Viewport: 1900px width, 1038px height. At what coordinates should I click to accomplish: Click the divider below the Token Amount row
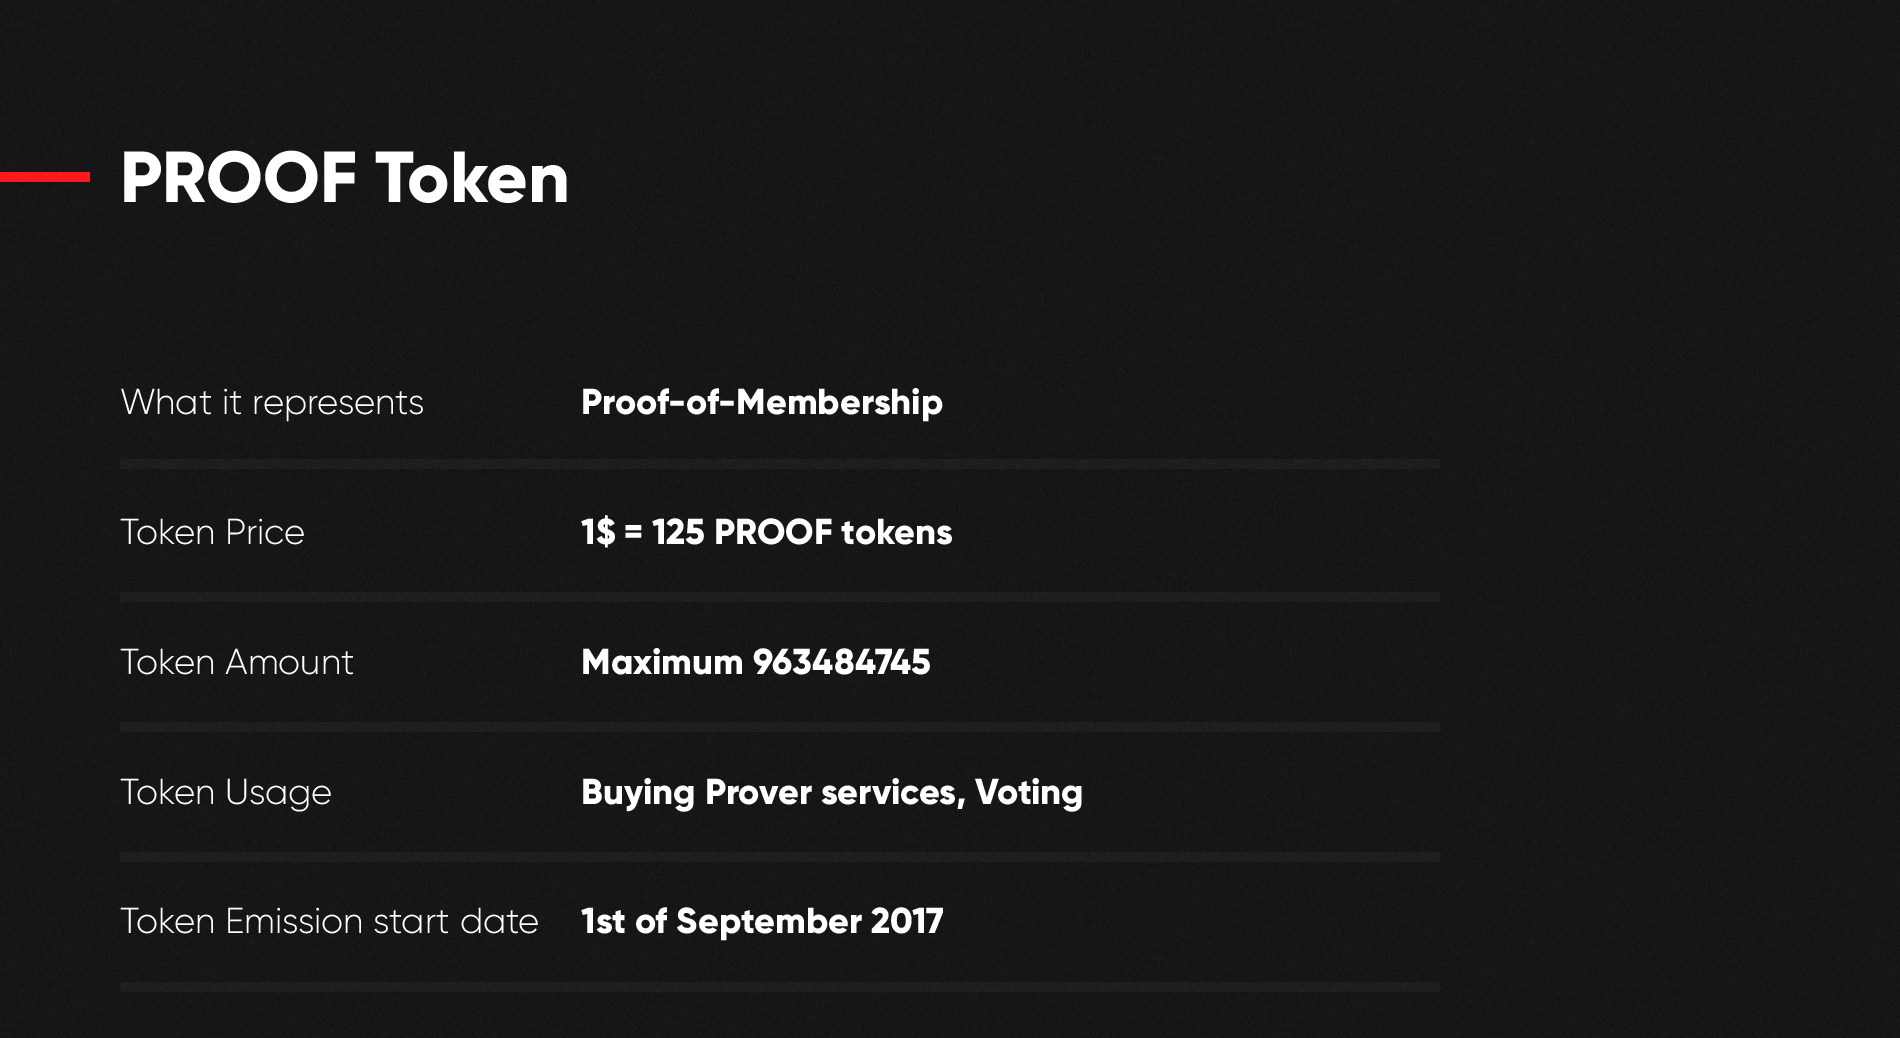[780, 727]
